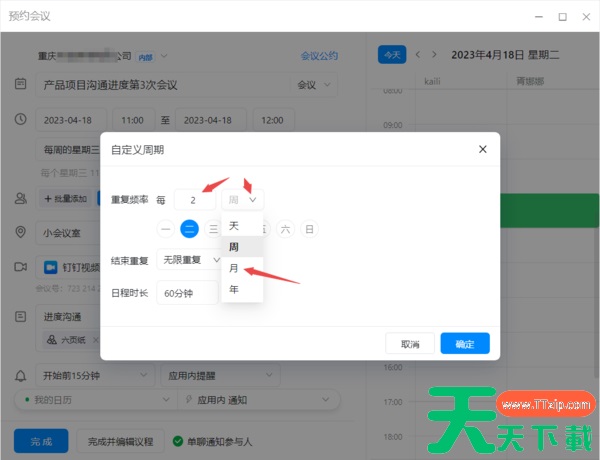
Task: Click the clock time icon
Action: (20, 119)
